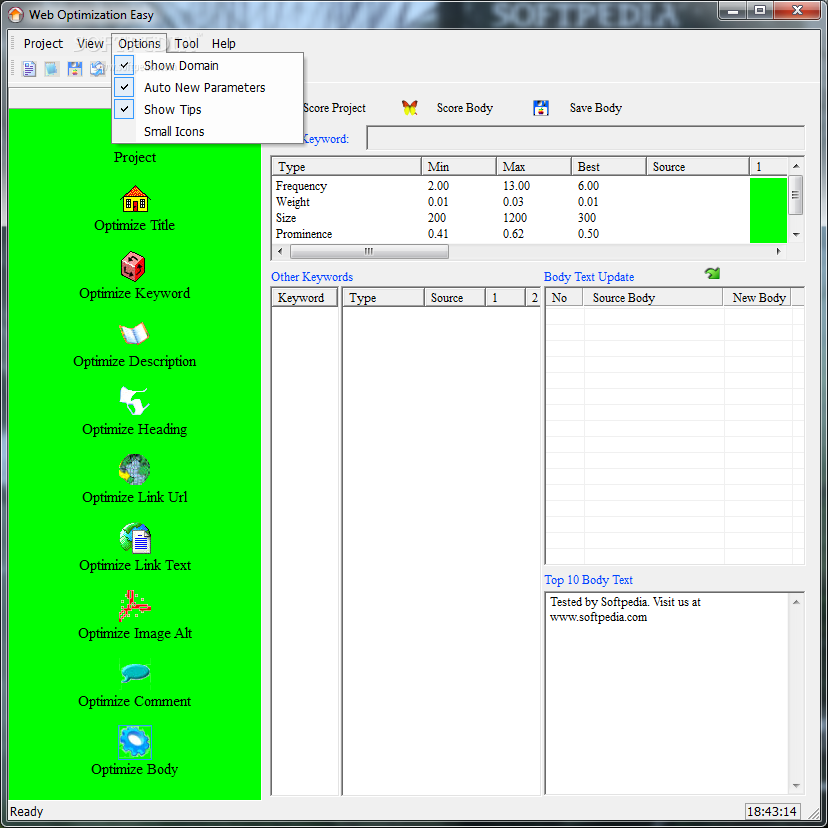Image resolution: width=828 pixels, height=828 pixels.
Task: Click the Score Body butterfly icon
Action: tap(410, 108)
